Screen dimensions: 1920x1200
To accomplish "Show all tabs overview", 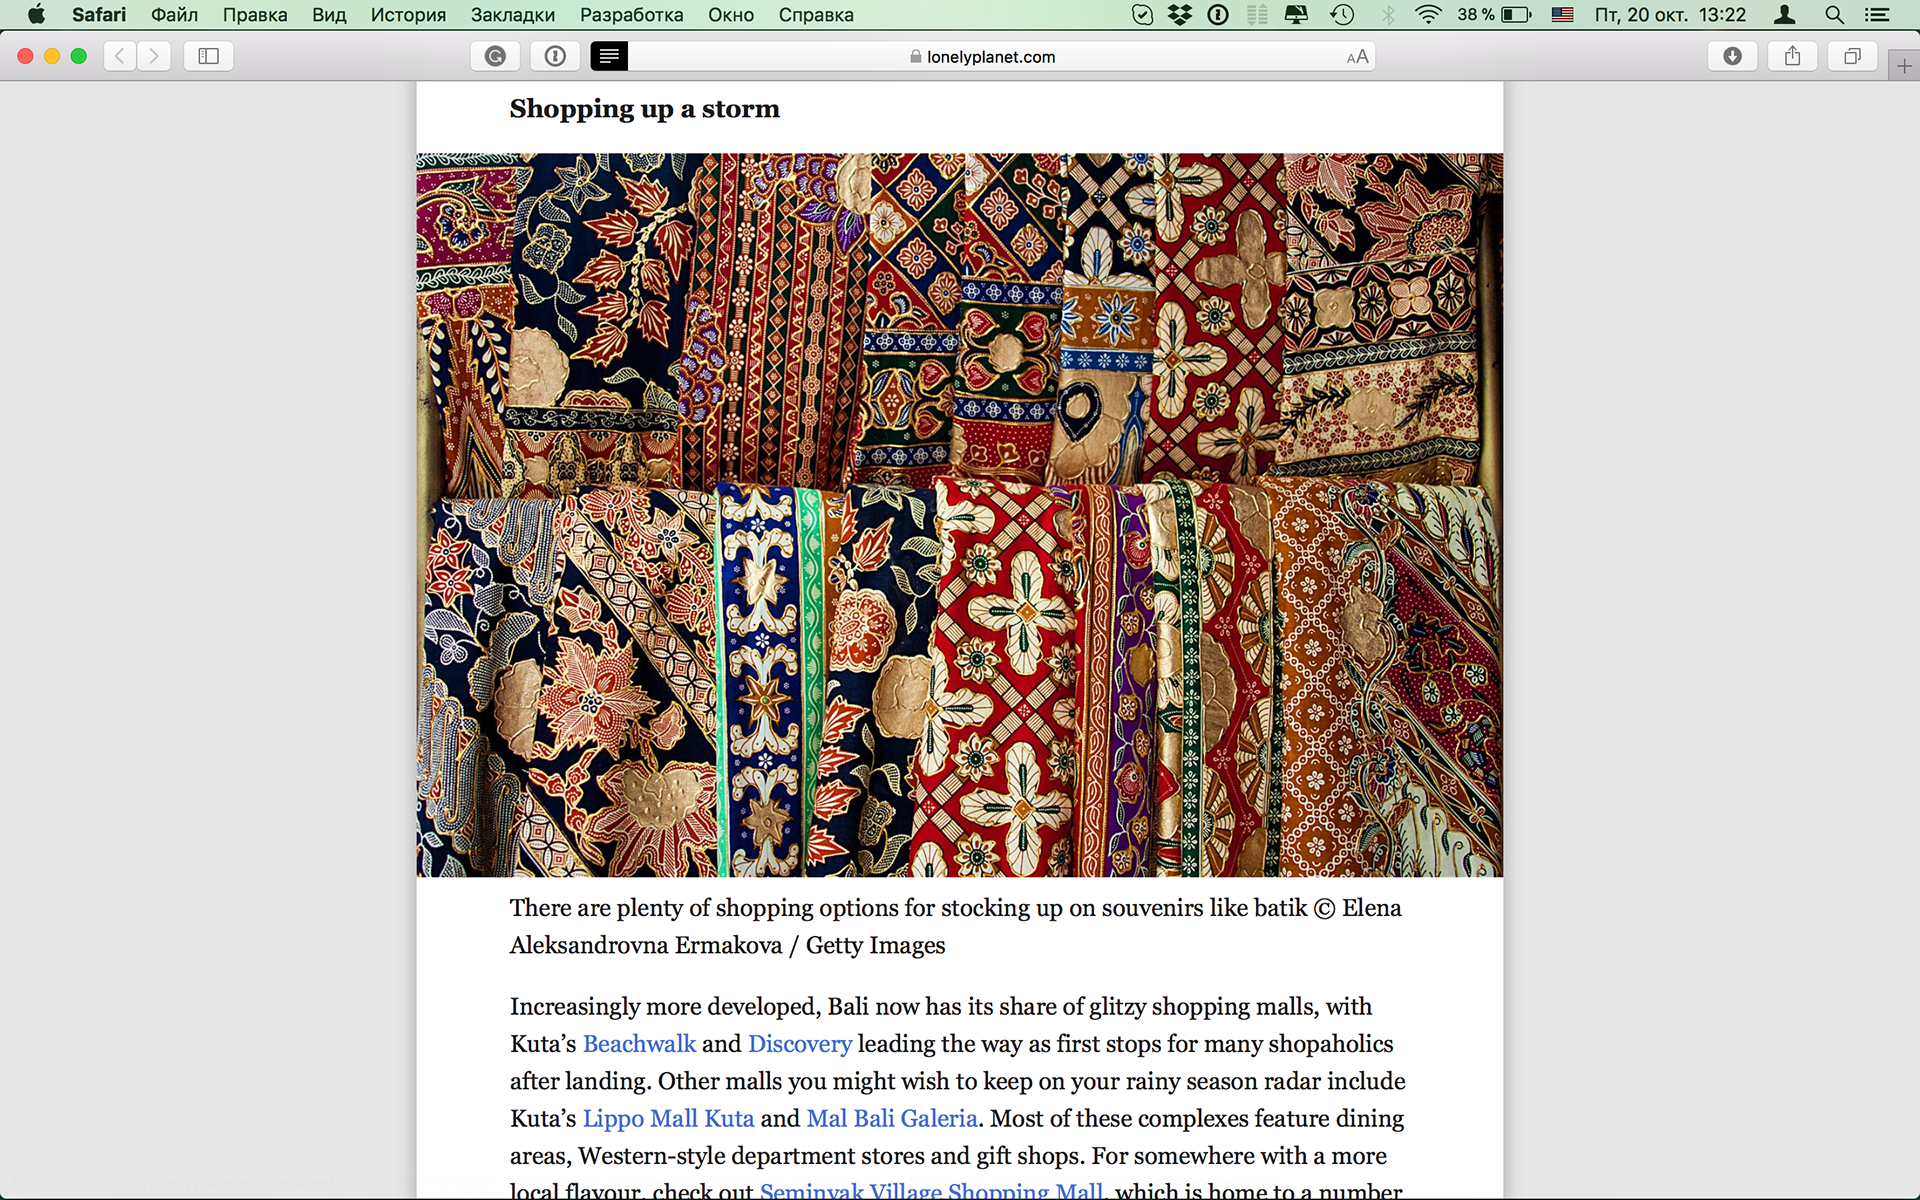I will pos(1852,57).
